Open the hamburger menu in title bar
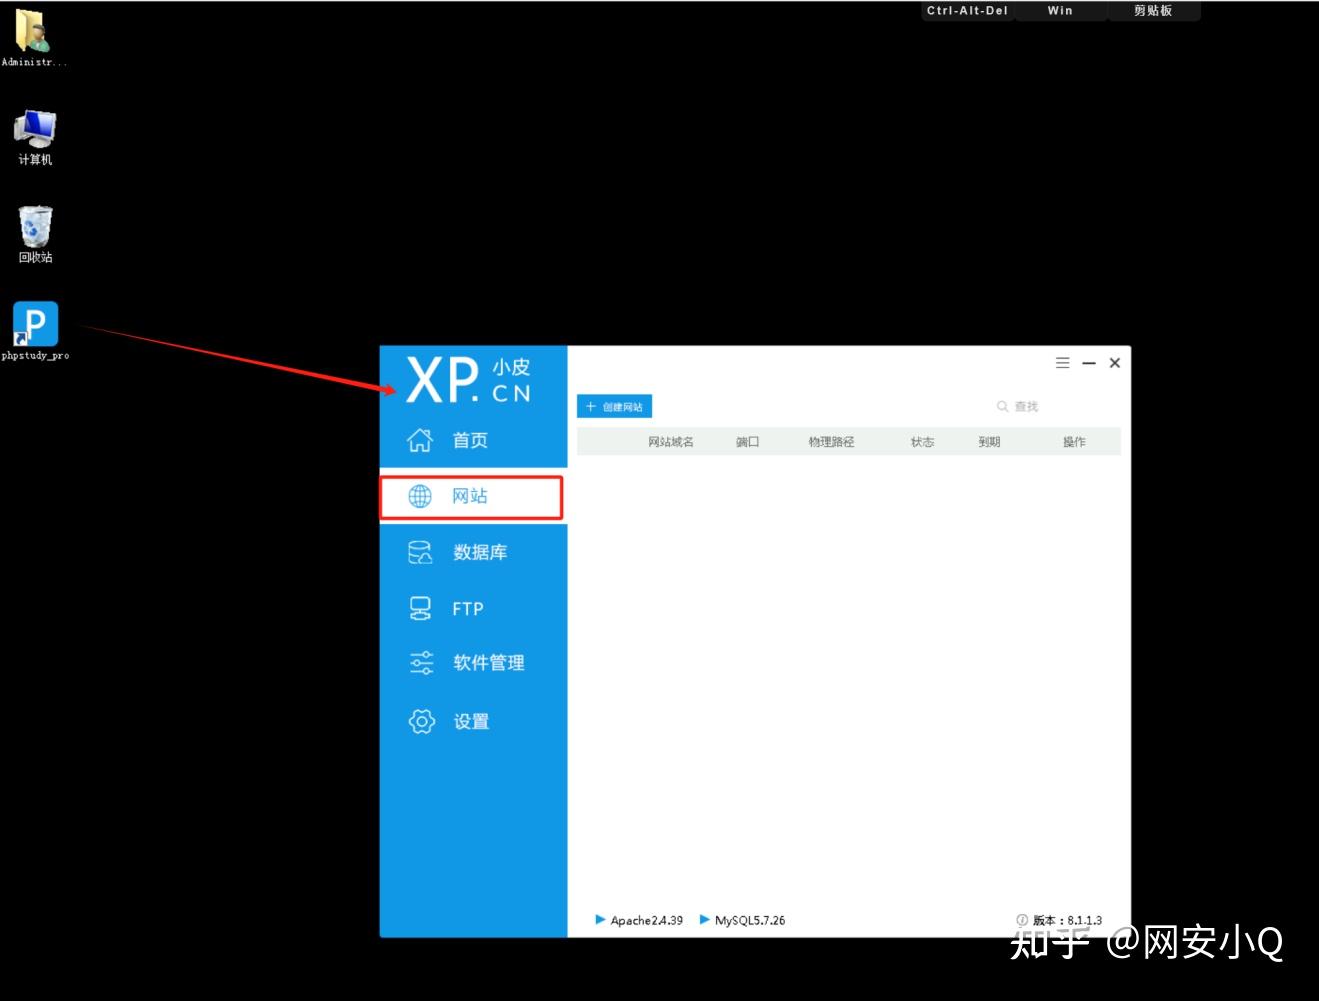Image resolution: width=1319 pixels, height=1001 pixels. pyautogui.click(x=1062, y=363)
